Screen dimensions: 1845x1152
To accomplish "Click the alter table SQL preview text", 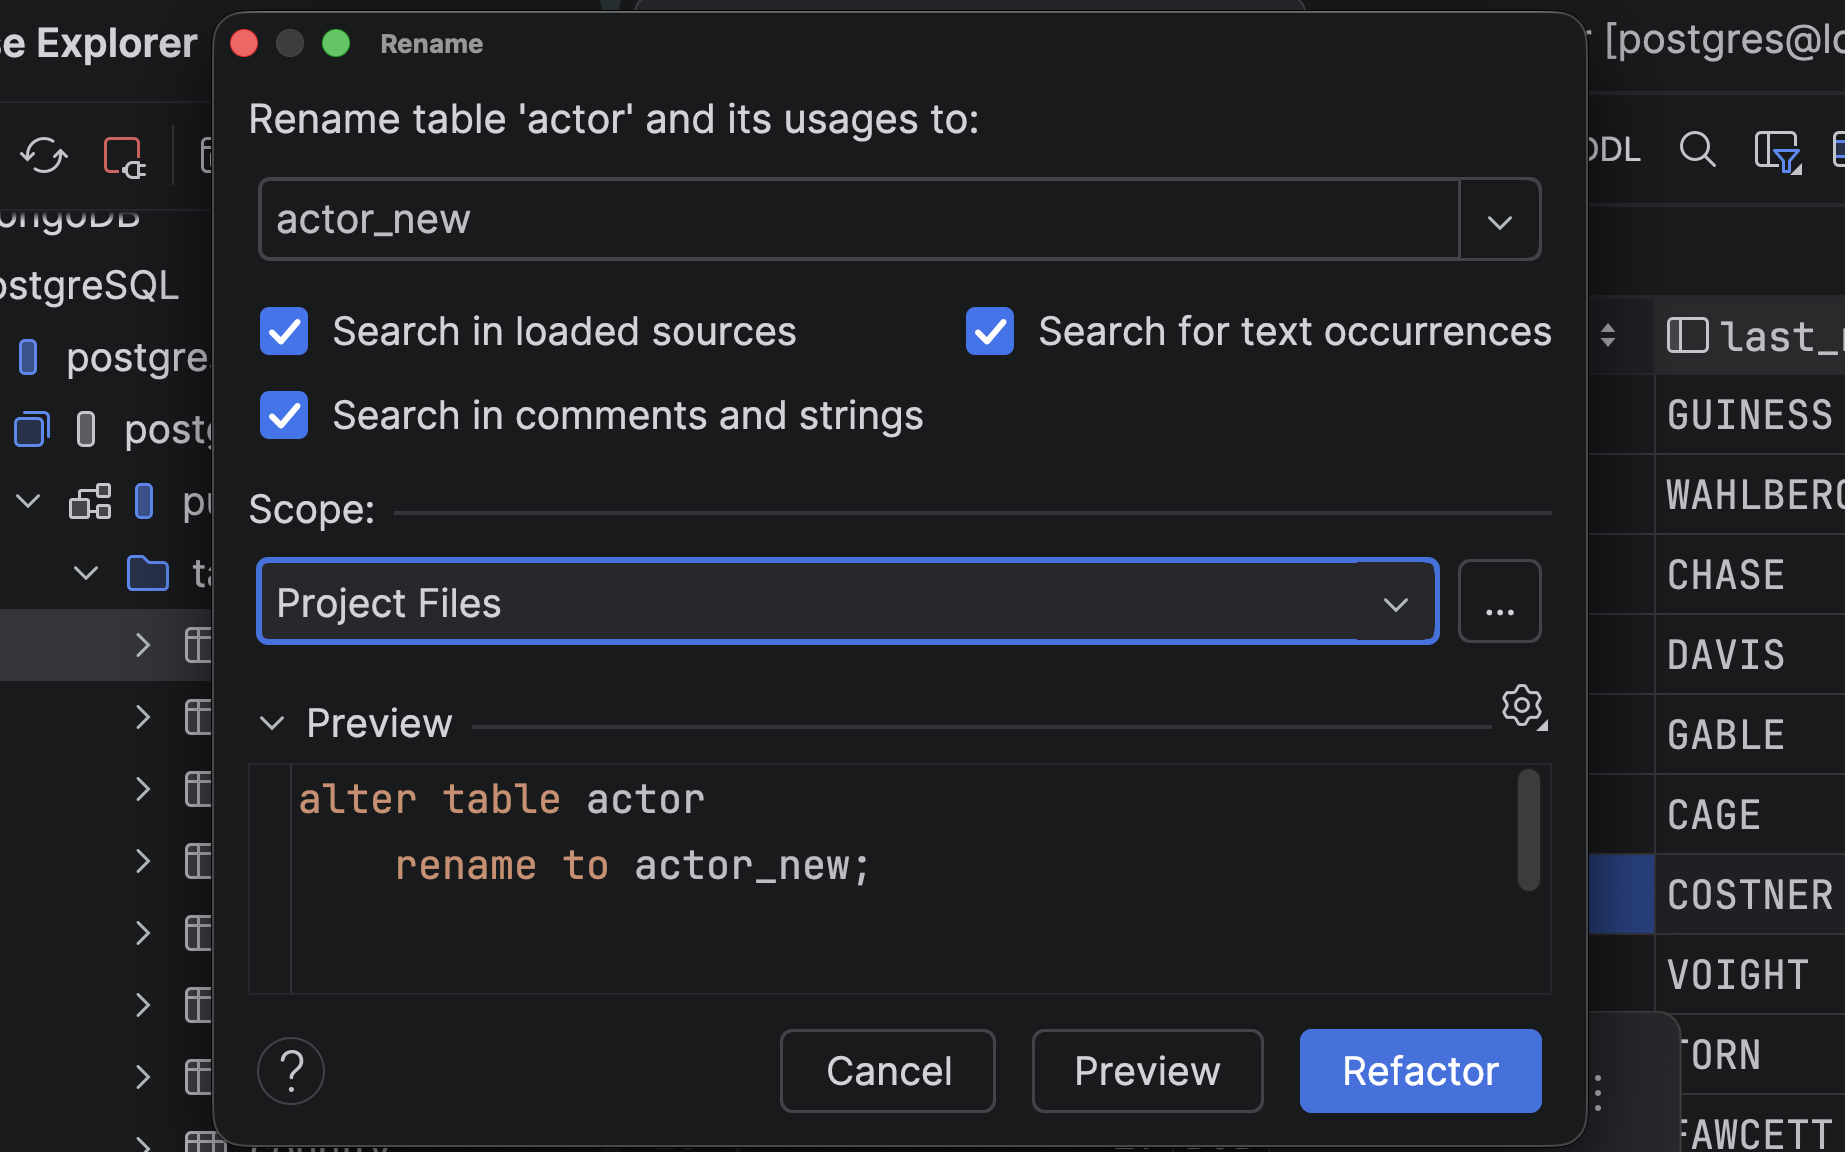I will 584,832.
